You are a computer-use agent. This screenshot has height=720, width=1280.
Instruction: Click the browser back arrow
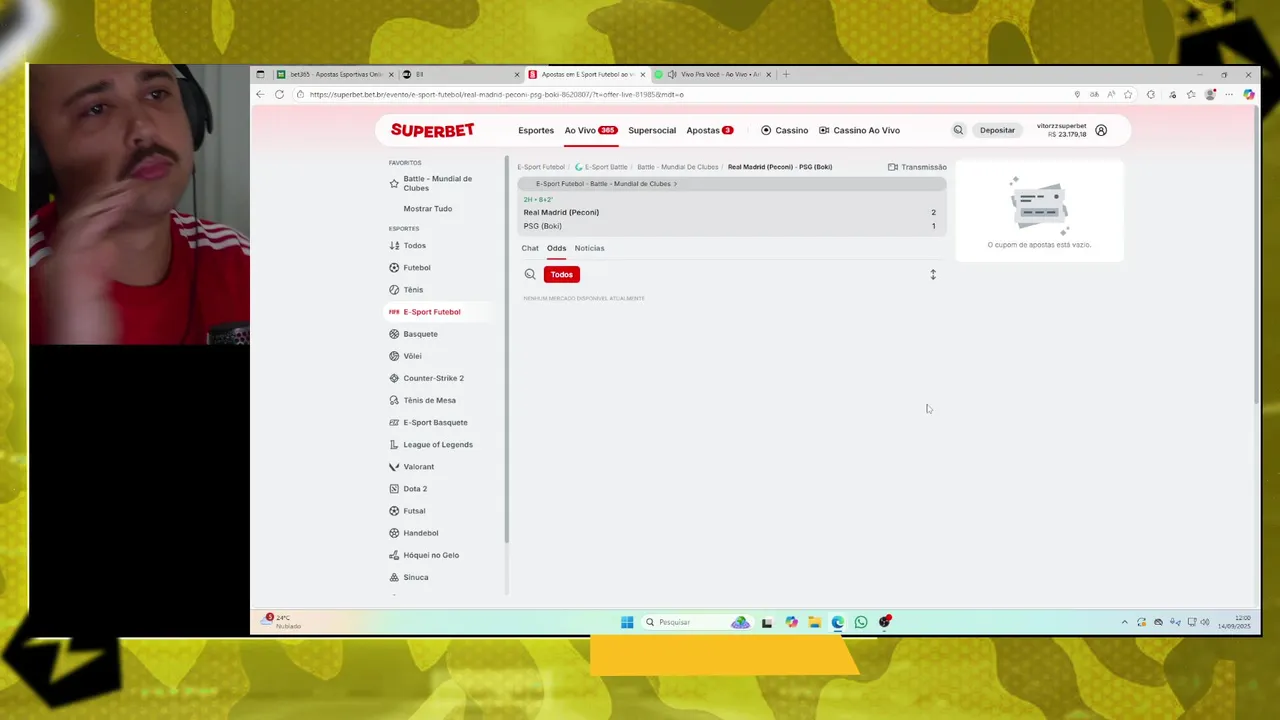click(260, 94)
